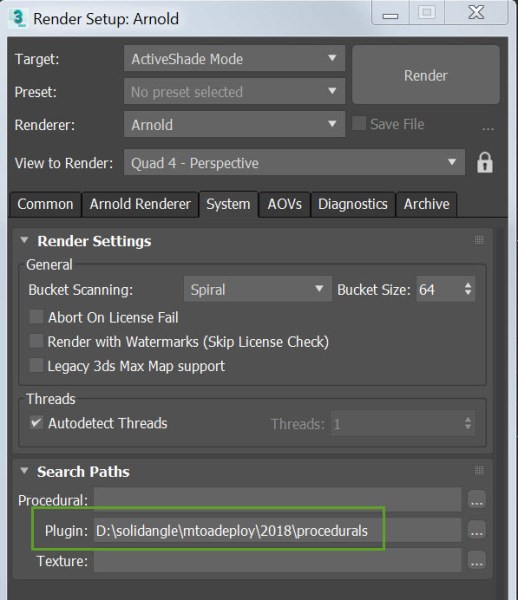Browse for Procedural path with ellipsis button

[x=476, y=500]
